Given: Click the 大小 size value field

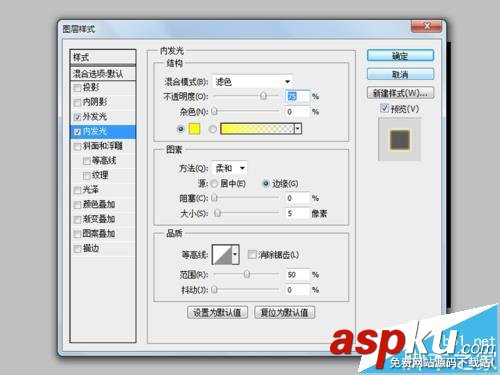Looking at the screenshot, I should (x=297, y=213).
